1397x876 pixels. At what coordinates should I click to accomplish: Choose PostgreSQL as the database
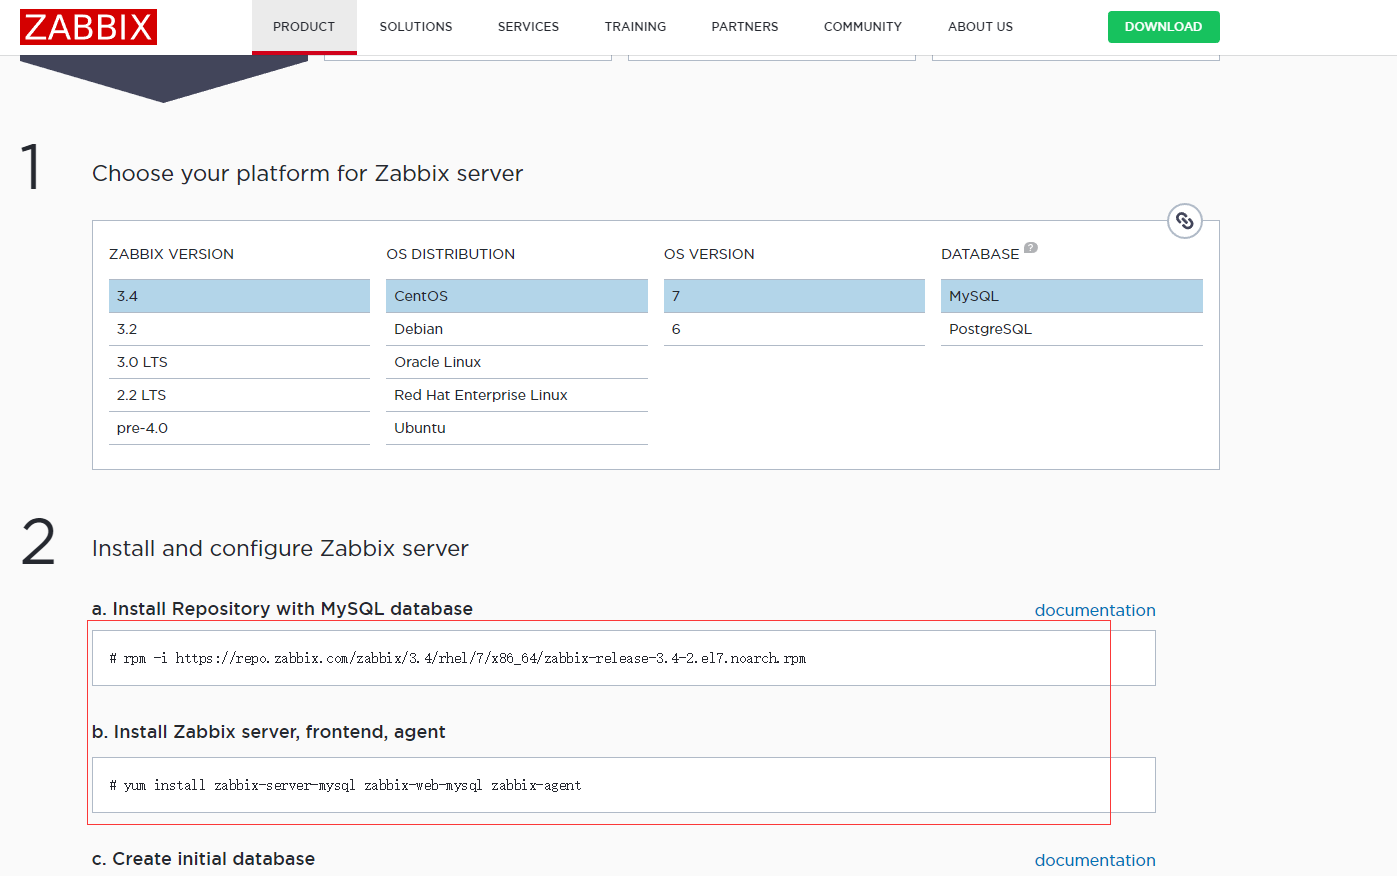1072,329
